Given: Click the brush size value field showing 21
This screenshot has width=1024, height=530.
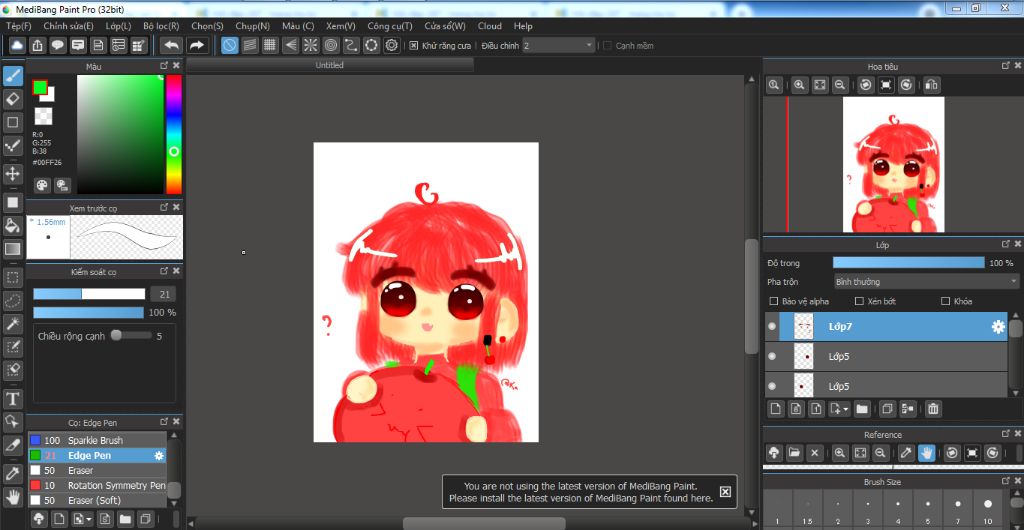Looking at the screenshot, I should (x=163, y=294).
